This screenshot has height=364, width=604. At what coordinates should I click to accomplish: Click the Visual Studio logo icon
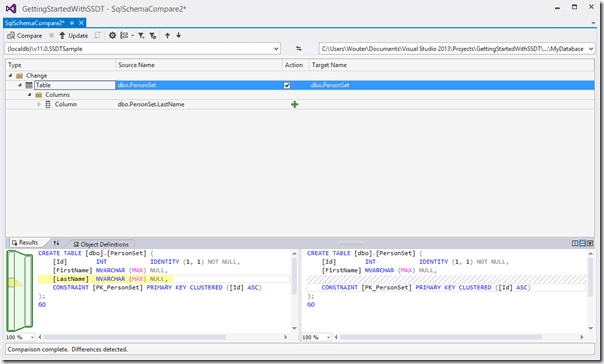(x=11, y=8)
